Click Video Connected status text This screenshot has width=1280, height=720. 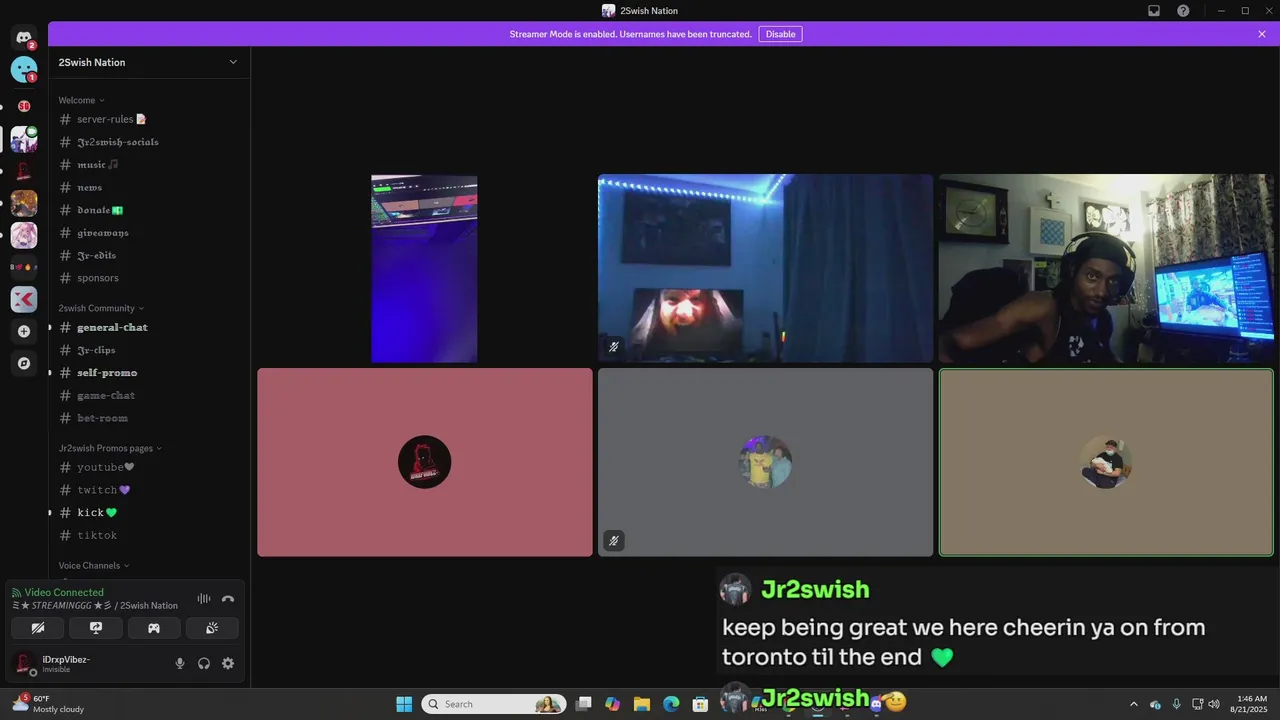[x=64, y=592]
